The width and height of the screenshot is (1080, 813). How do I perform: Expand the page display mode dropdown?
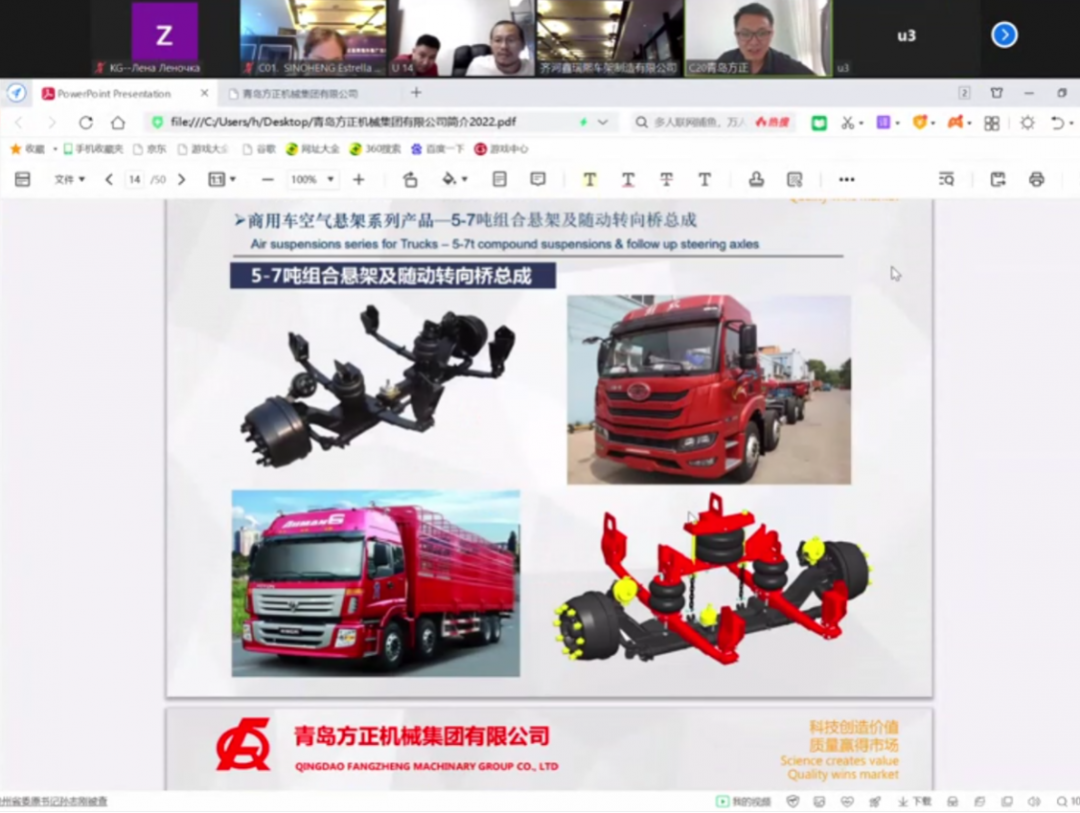click(222, 179)
